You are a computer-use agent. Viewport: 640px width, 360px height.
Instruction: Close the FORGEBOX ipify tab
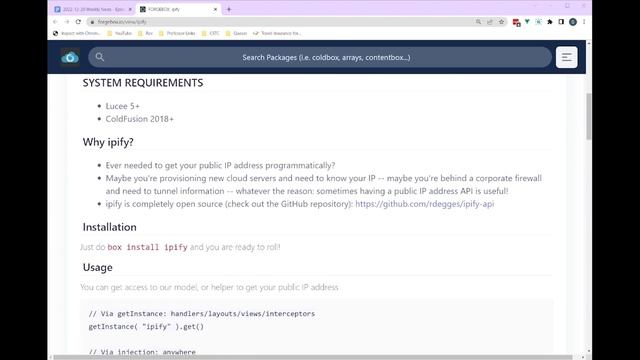coord(216,9)
